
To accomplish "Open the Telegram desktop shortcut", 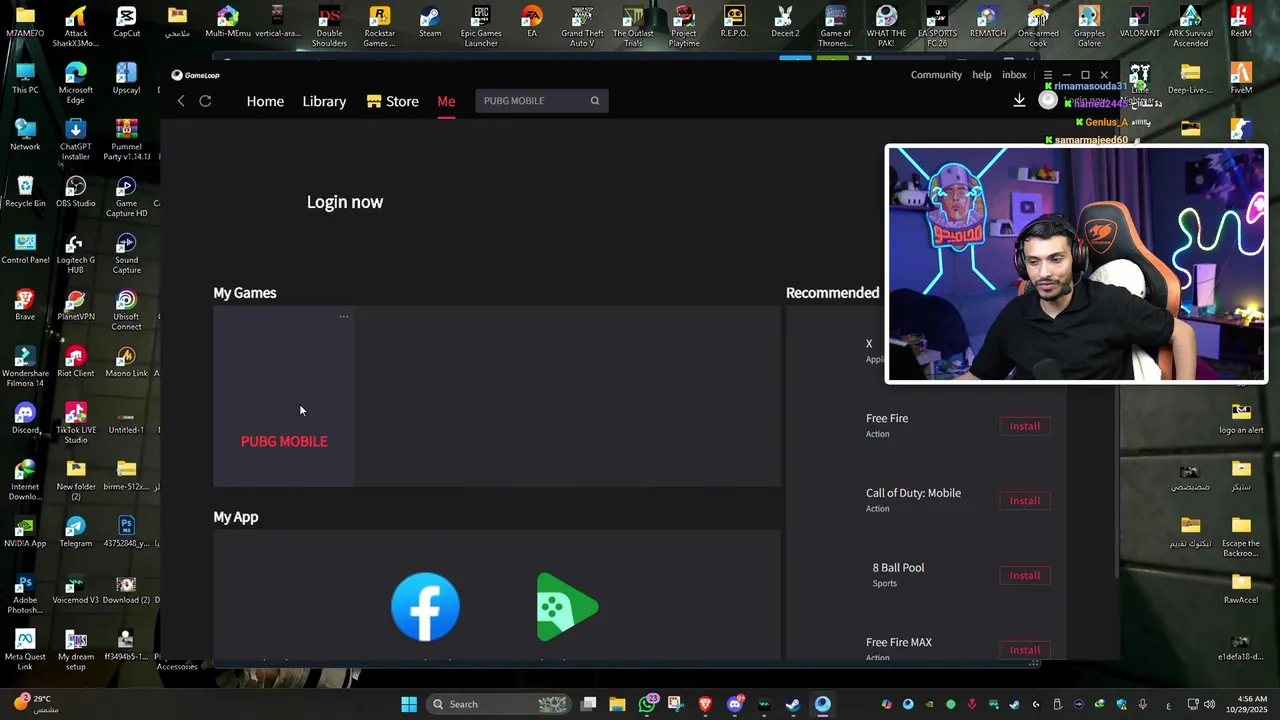I will click(x=76, y=533).
